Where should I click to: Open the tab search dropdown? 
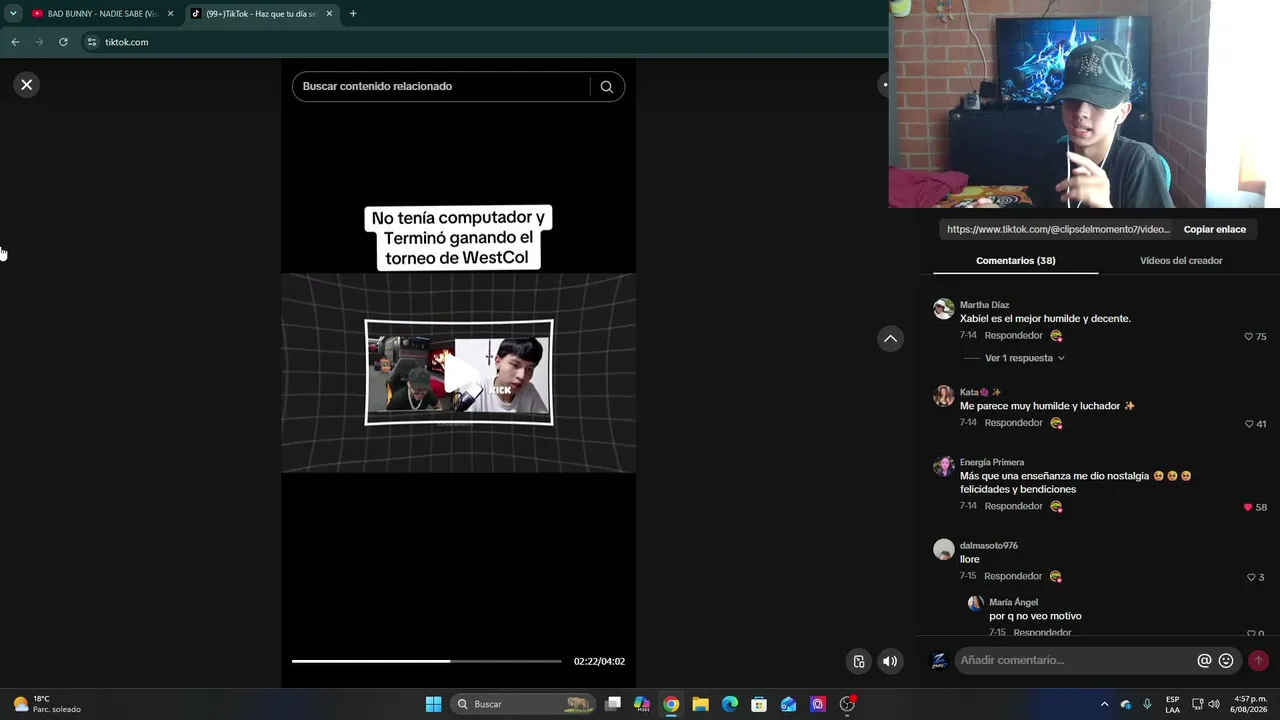point(13,14)
